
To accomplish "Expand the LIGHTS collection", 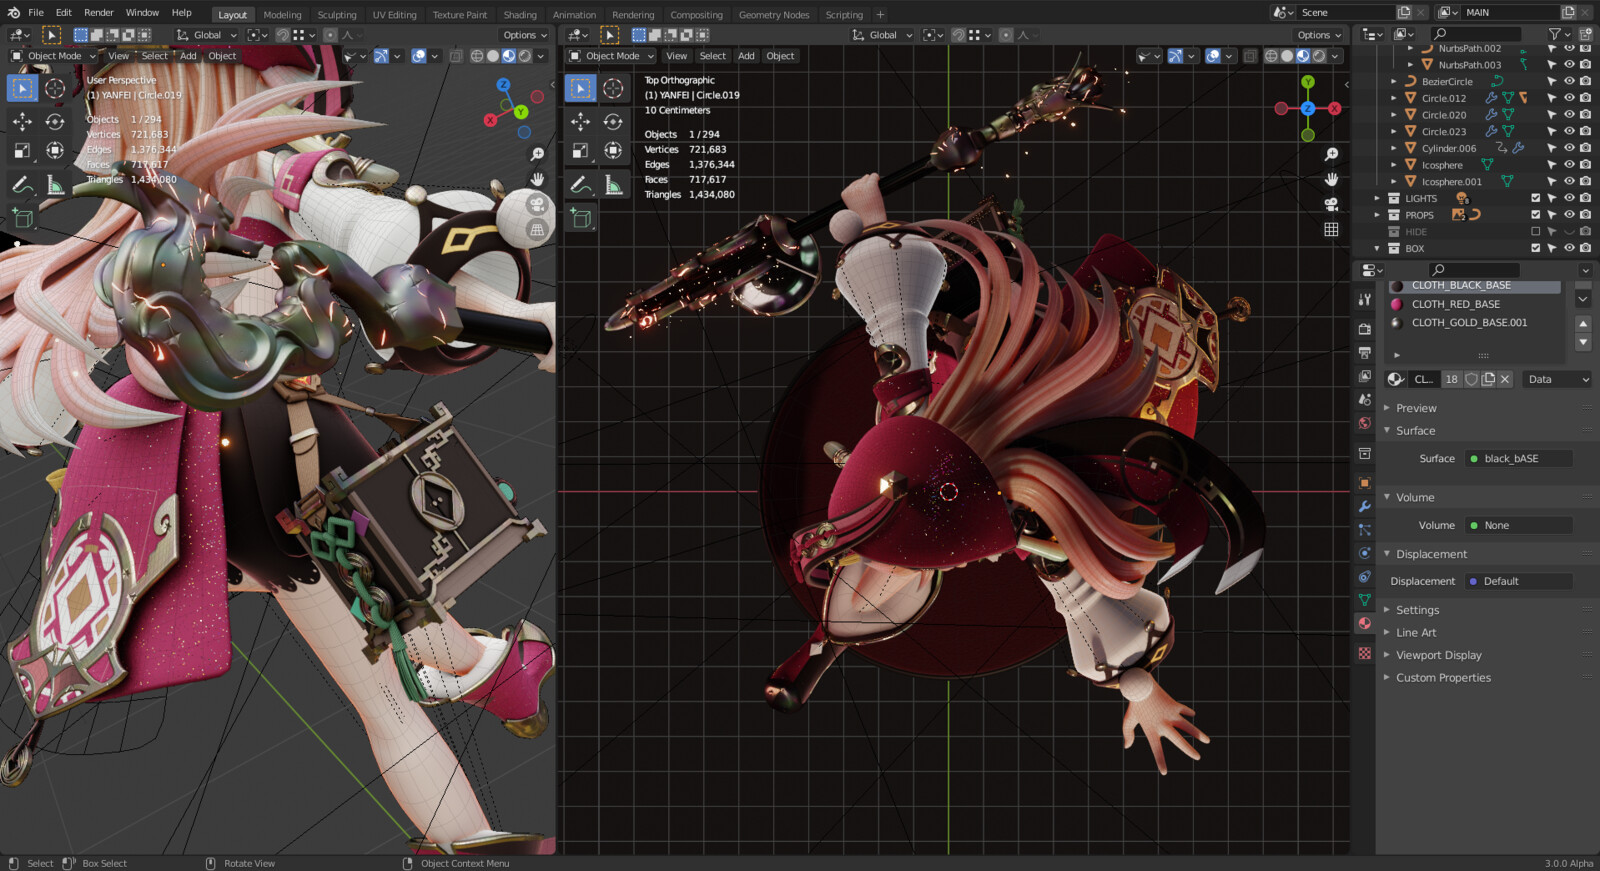I will [x=1377, y=198].
